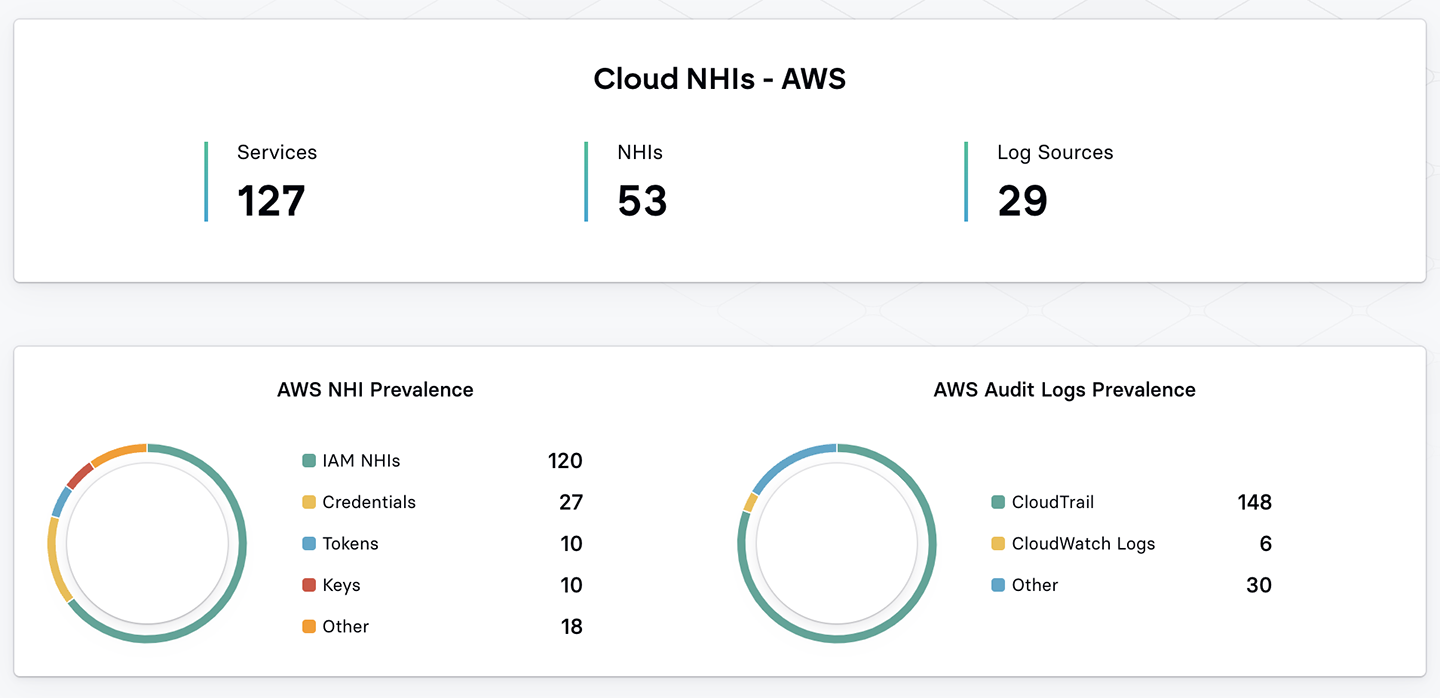
Task: Click the green CloudTrail legend swatch
Action: click(998, 502)
